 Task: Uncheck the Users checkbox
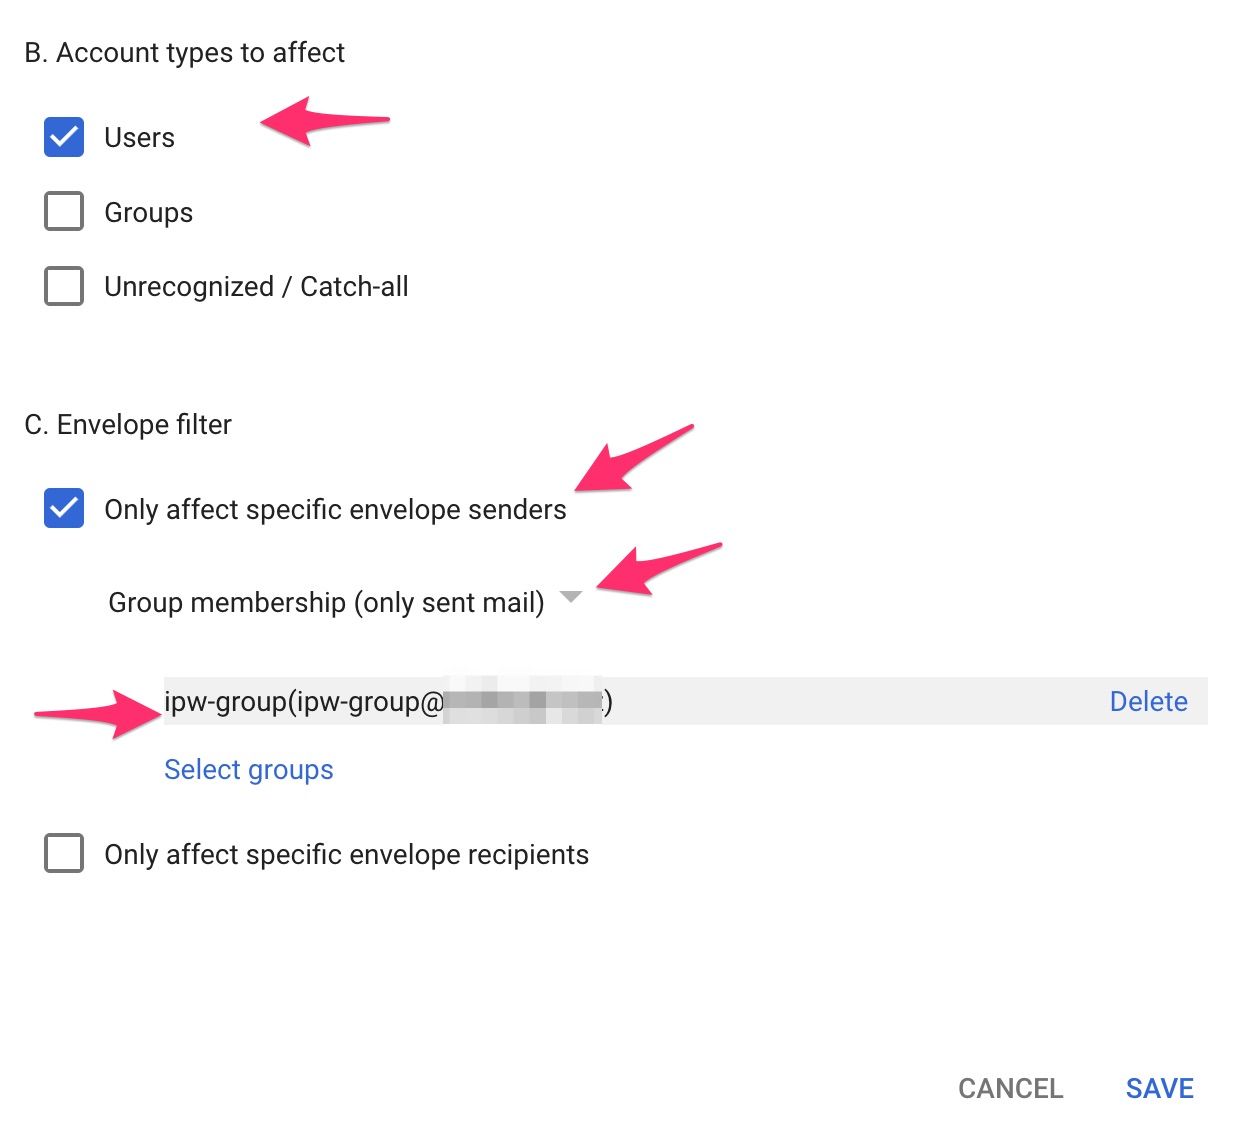[64, 137]
